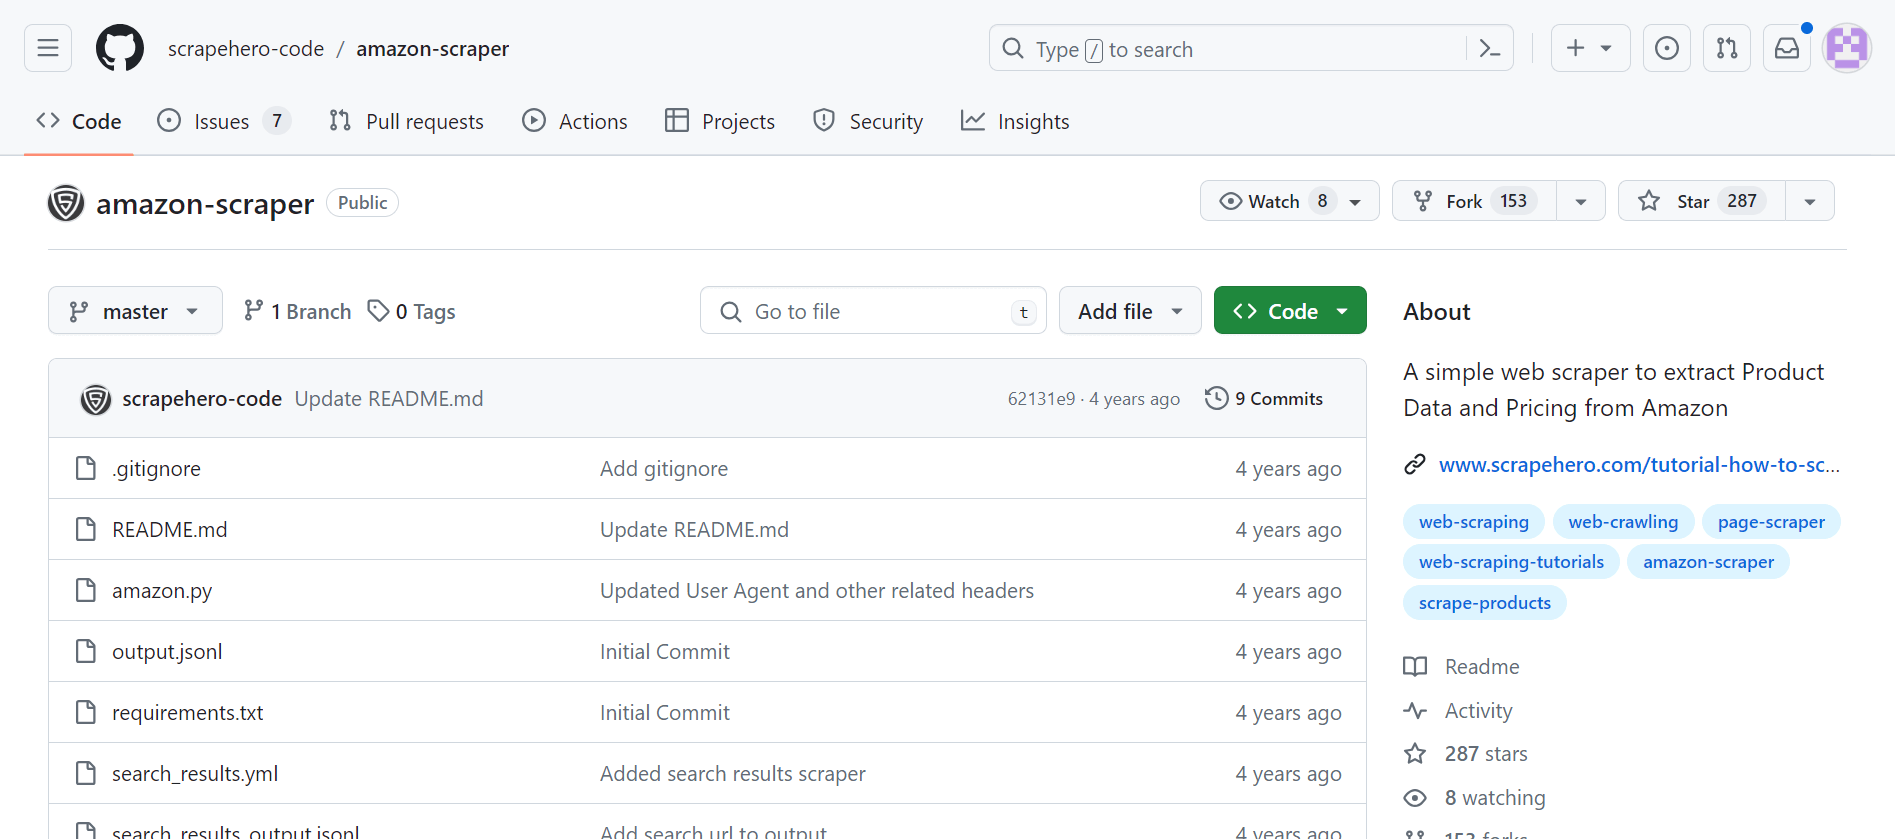Open the star lists dropdown arrow
The width and height of the screenshot is (1895, 839).
pos(1810,201)
